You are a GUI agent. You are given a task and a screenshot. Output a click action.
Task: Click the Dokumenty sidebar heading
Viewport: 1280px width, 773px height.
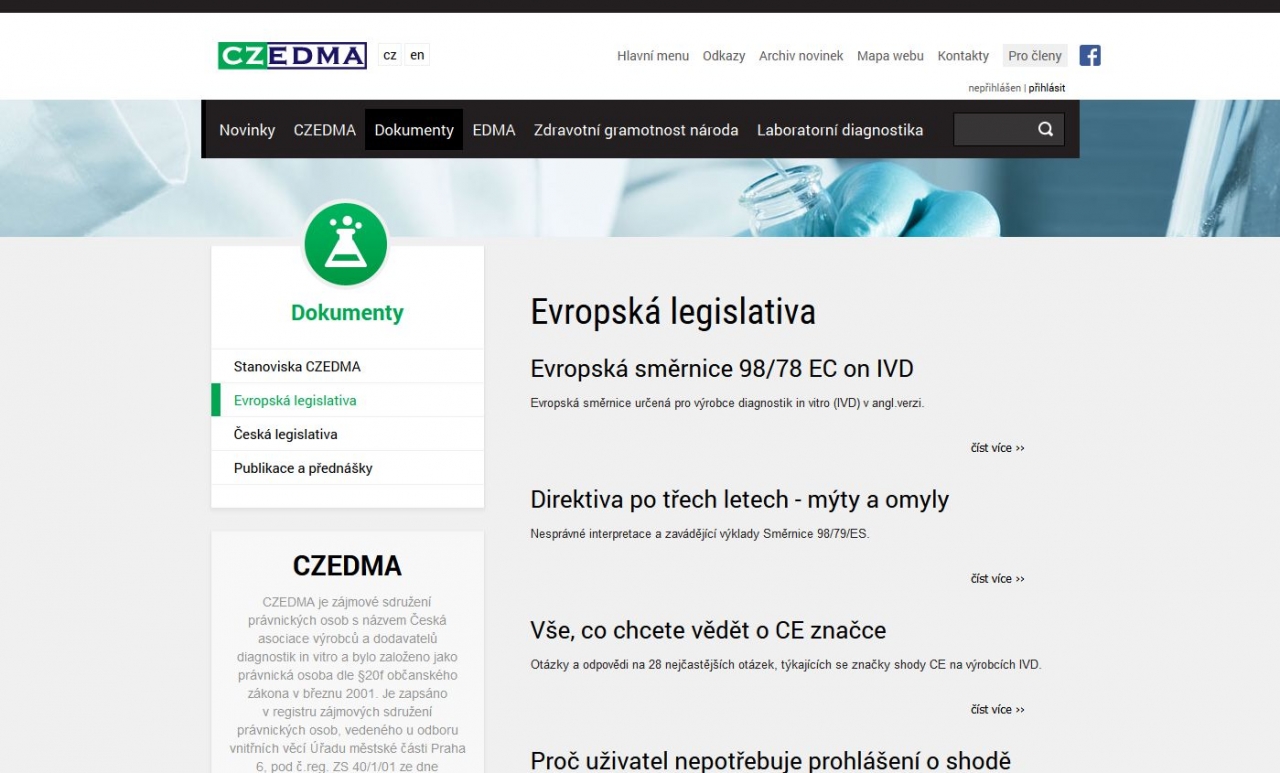pos(347,312)
